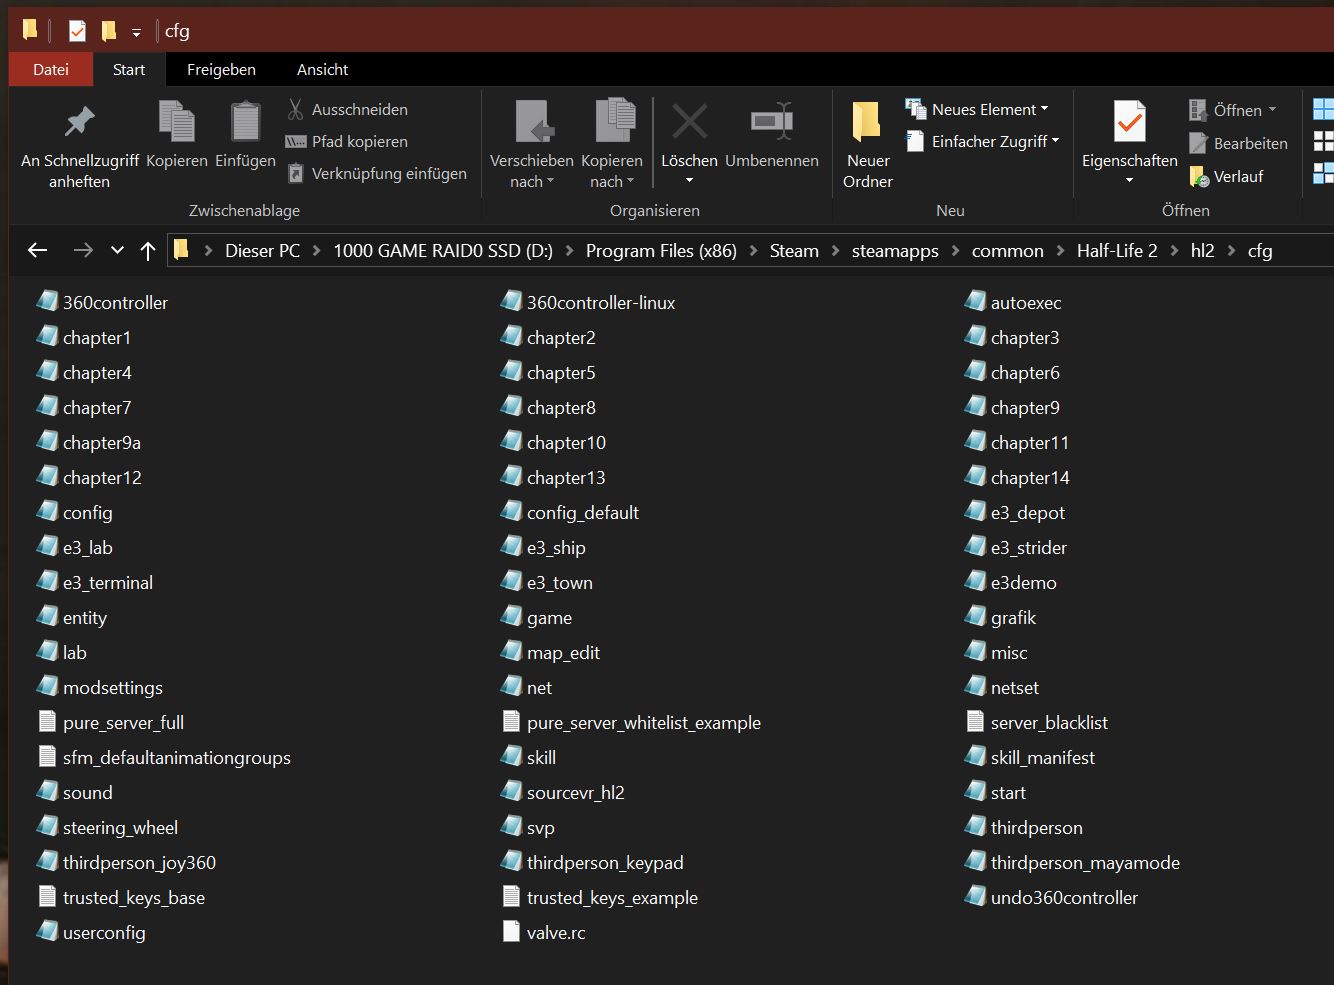
Task: Click the Löschen X icon
Action: click(689, 122)
